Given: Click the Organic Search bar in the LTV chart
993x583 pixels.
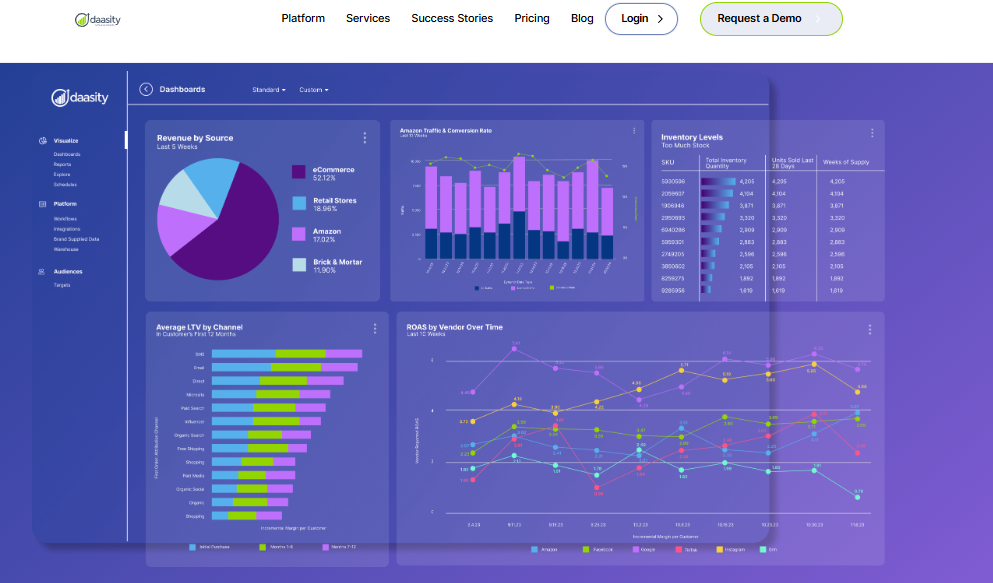Looking at the screenshot, I should (261, 435).
